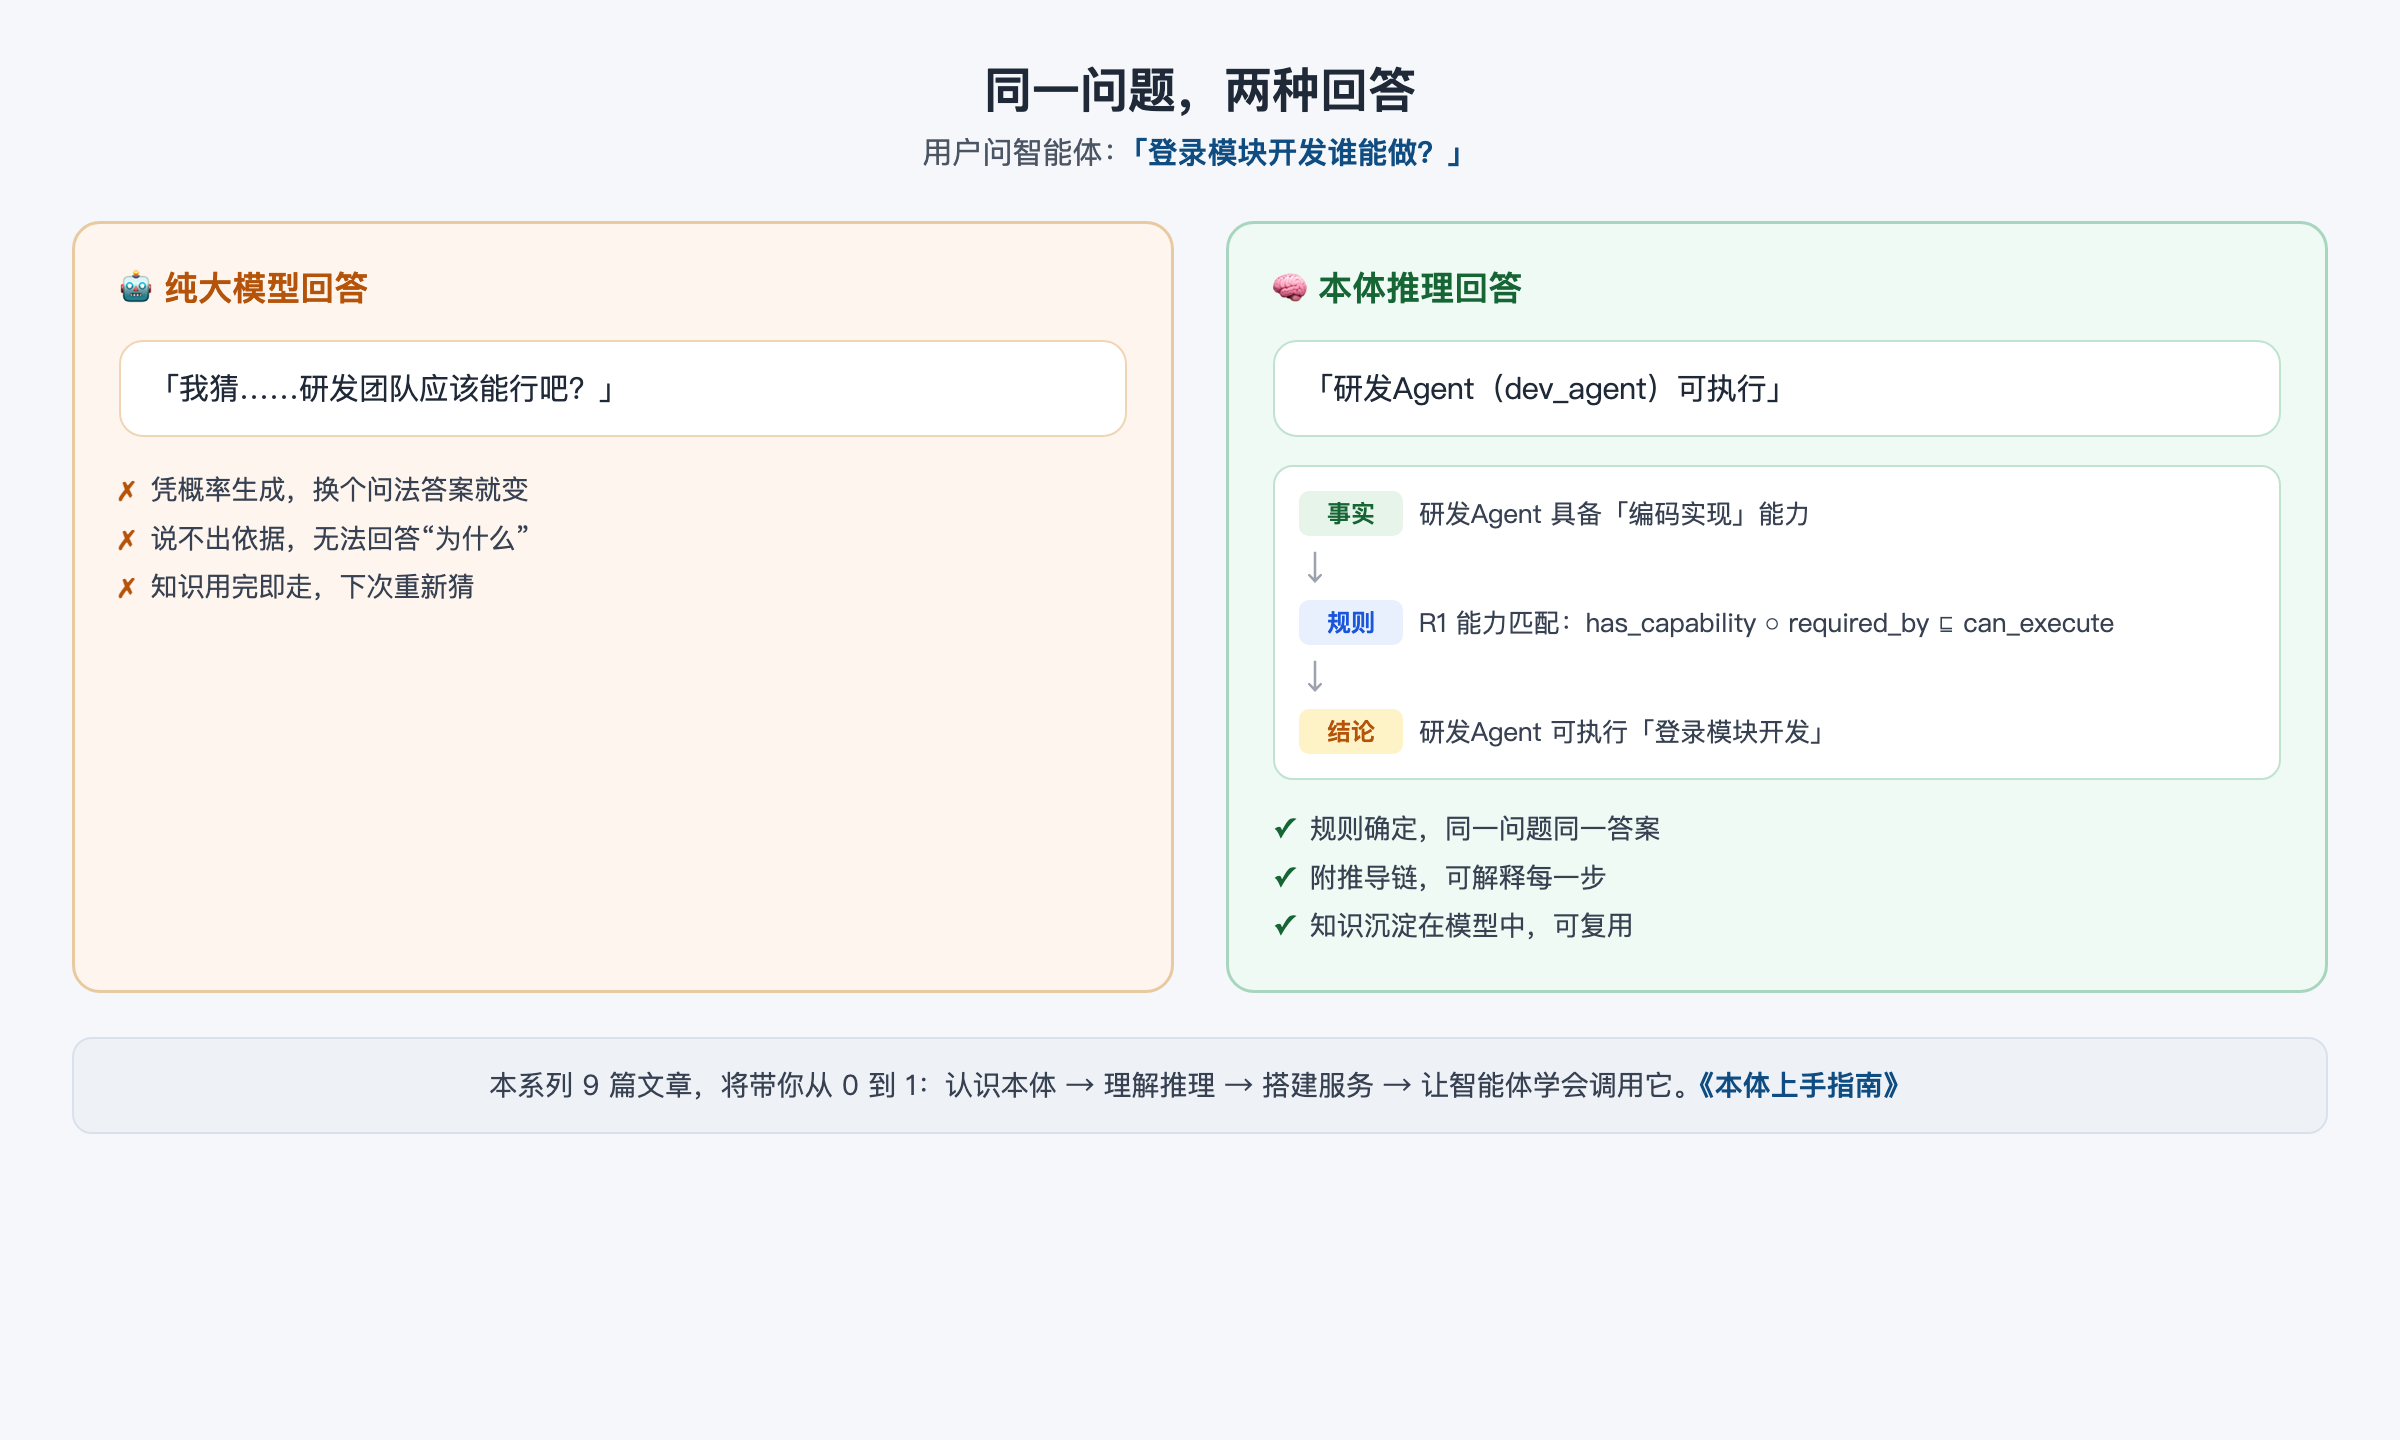This screenshot has height=1440, width=2400.
Task: Click text 知识沉淀在模型中，可复用
Action: [1471, 925]
